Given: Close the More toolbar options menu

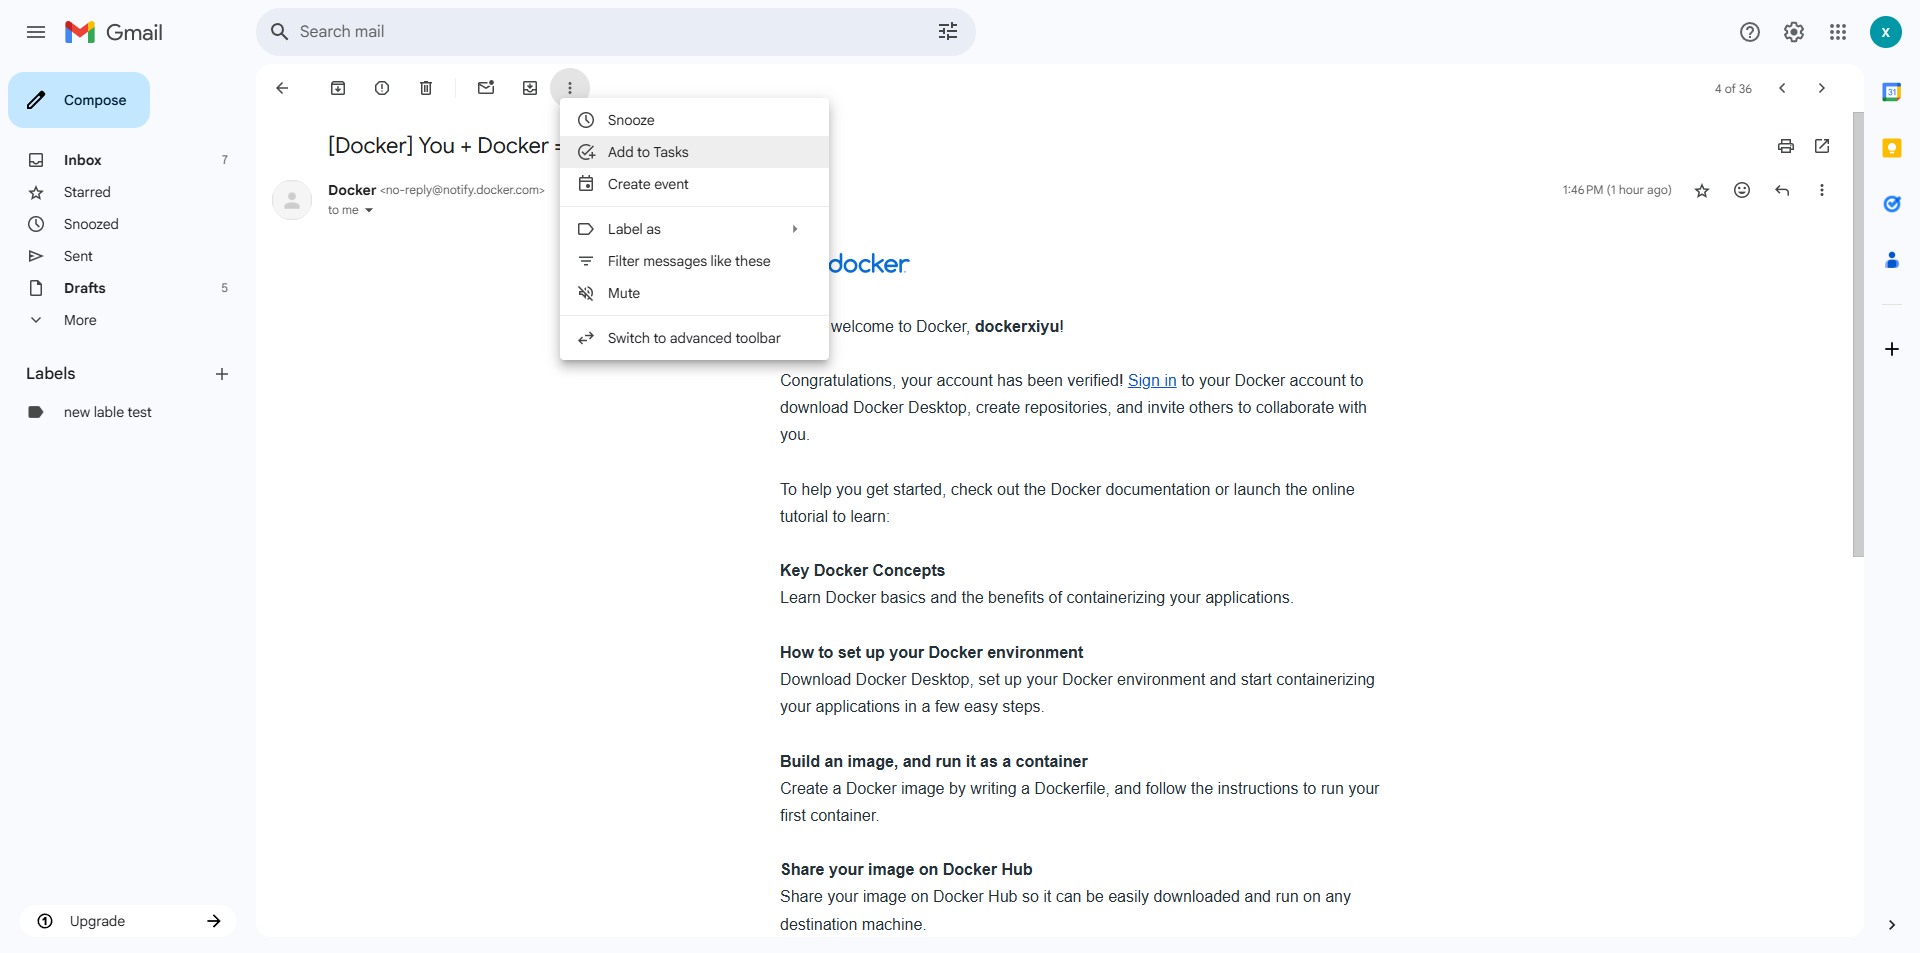Looking at the screenshot, I should tap(570, 88).
